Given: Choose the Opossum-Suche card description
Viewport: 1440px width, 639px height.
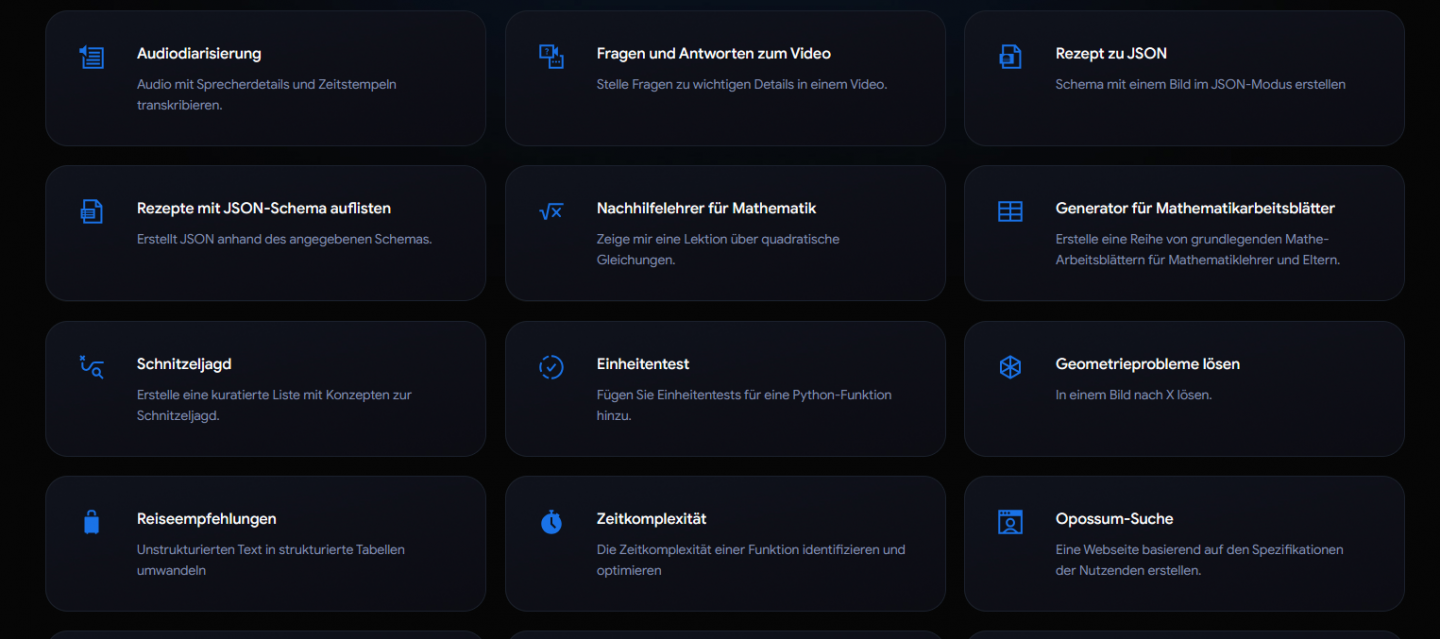Looking at the screenshot, I should (1199, 560).
